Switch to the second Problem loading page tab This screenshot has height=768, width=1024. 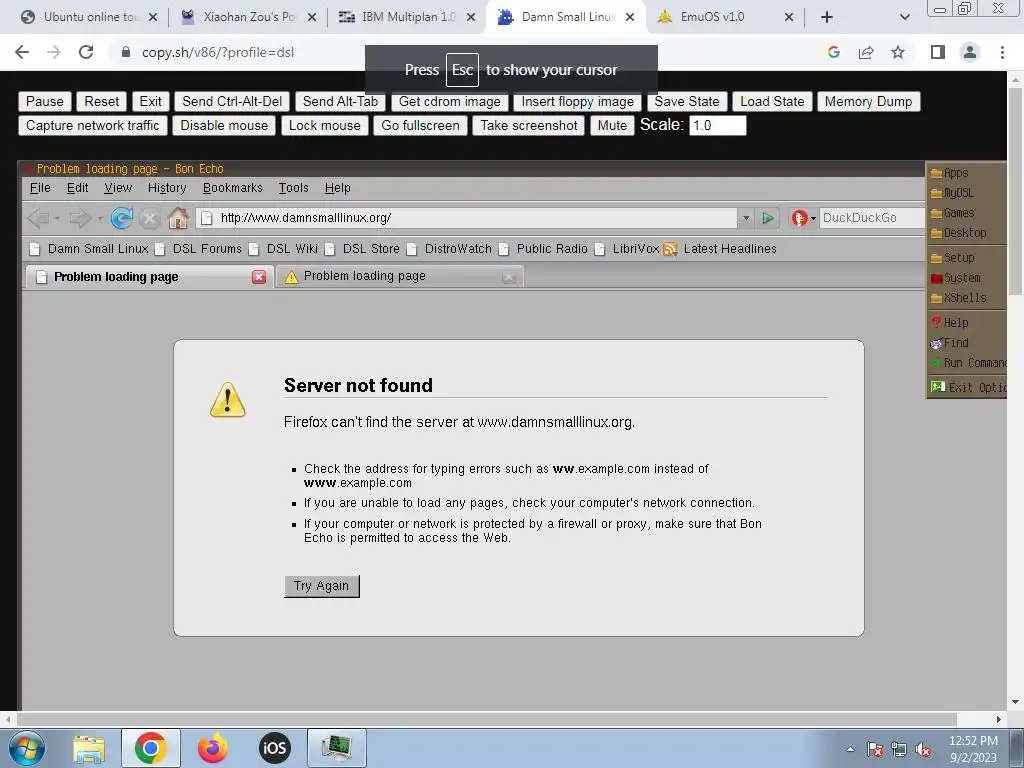click(399, 276)
